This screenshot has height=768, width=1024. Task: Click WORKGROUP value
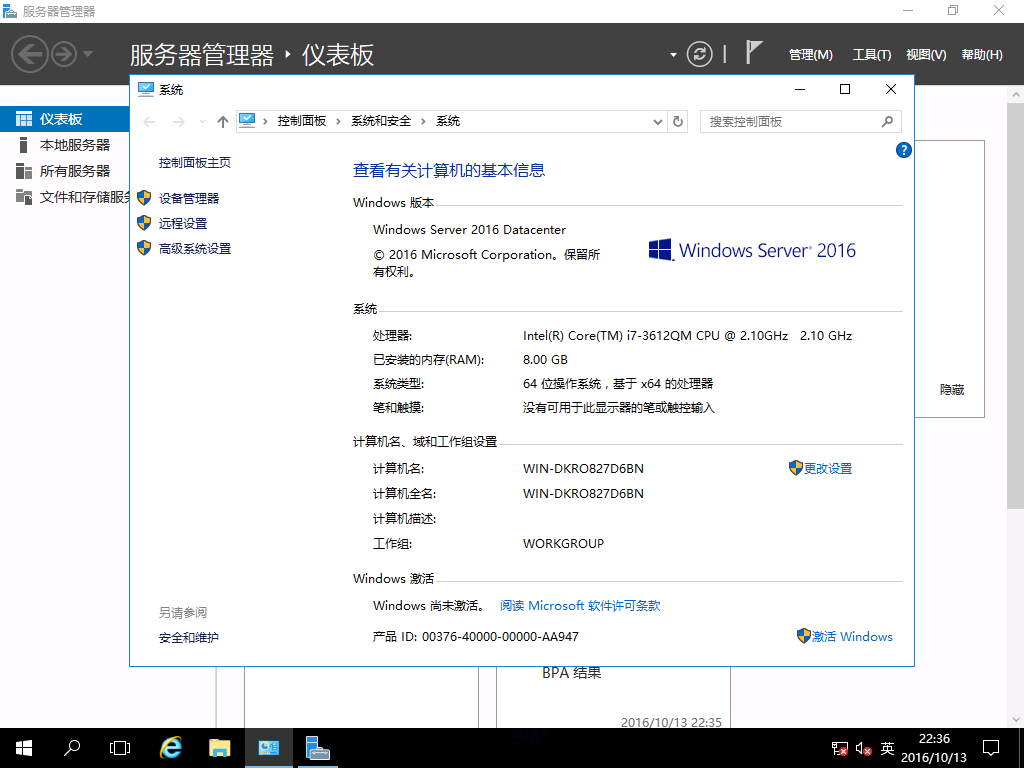[x=563, y=543]
